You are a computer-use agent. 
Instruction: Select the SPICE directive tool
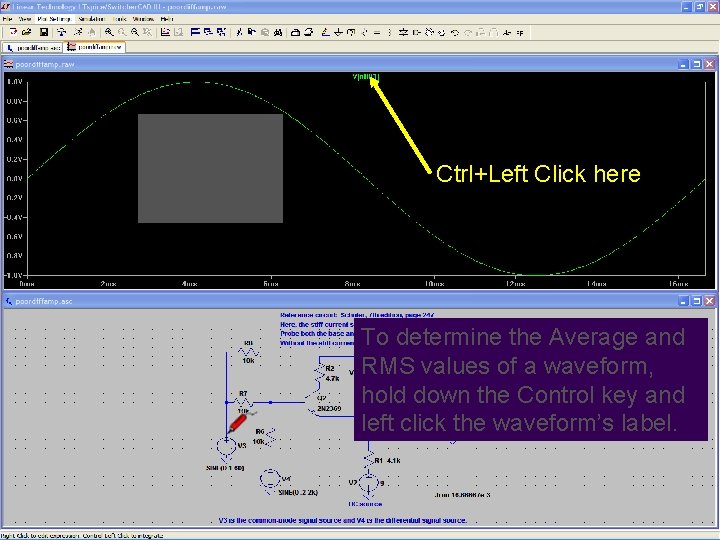(x=520, y=32)
